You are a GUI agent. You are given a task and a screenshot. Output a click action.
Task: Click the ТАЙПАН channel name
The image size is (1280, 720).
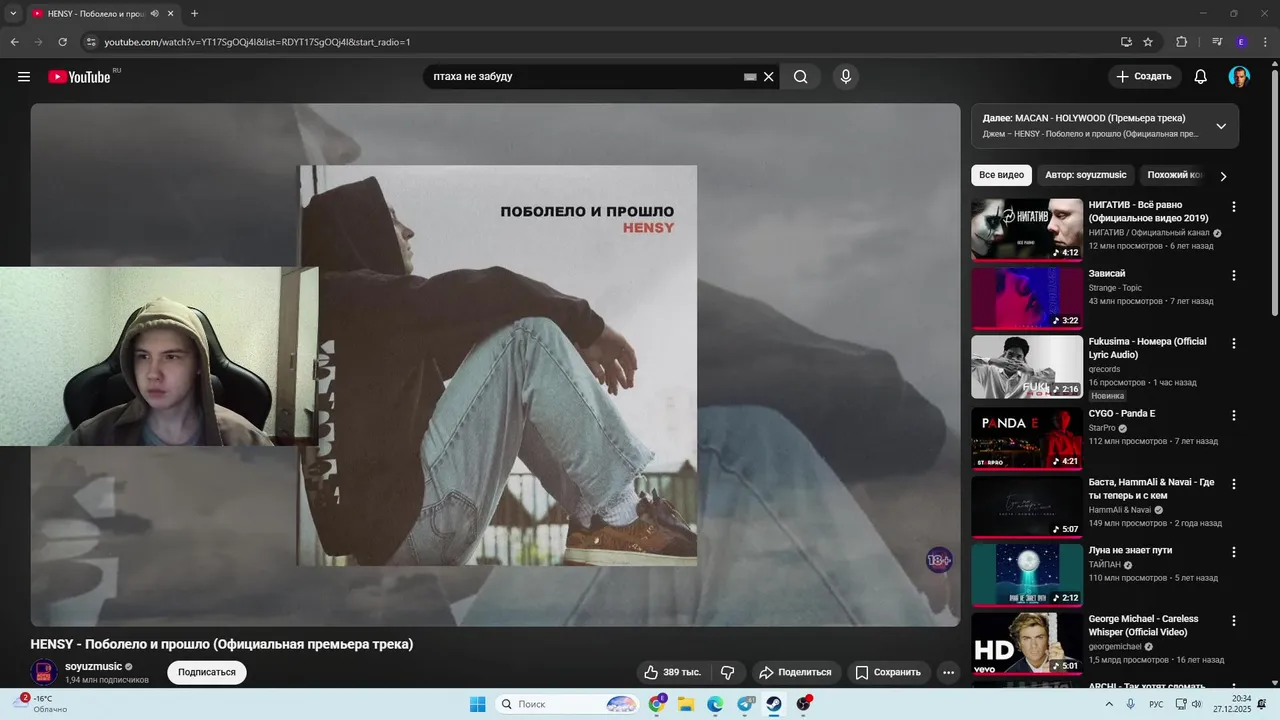(x=1105, y=564)
